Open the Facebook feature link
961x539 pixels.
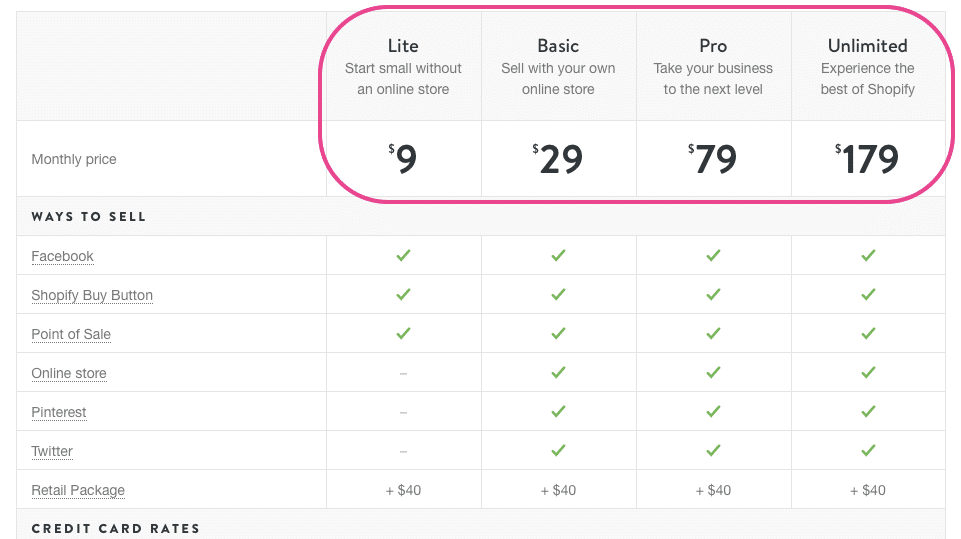point(62,256)
